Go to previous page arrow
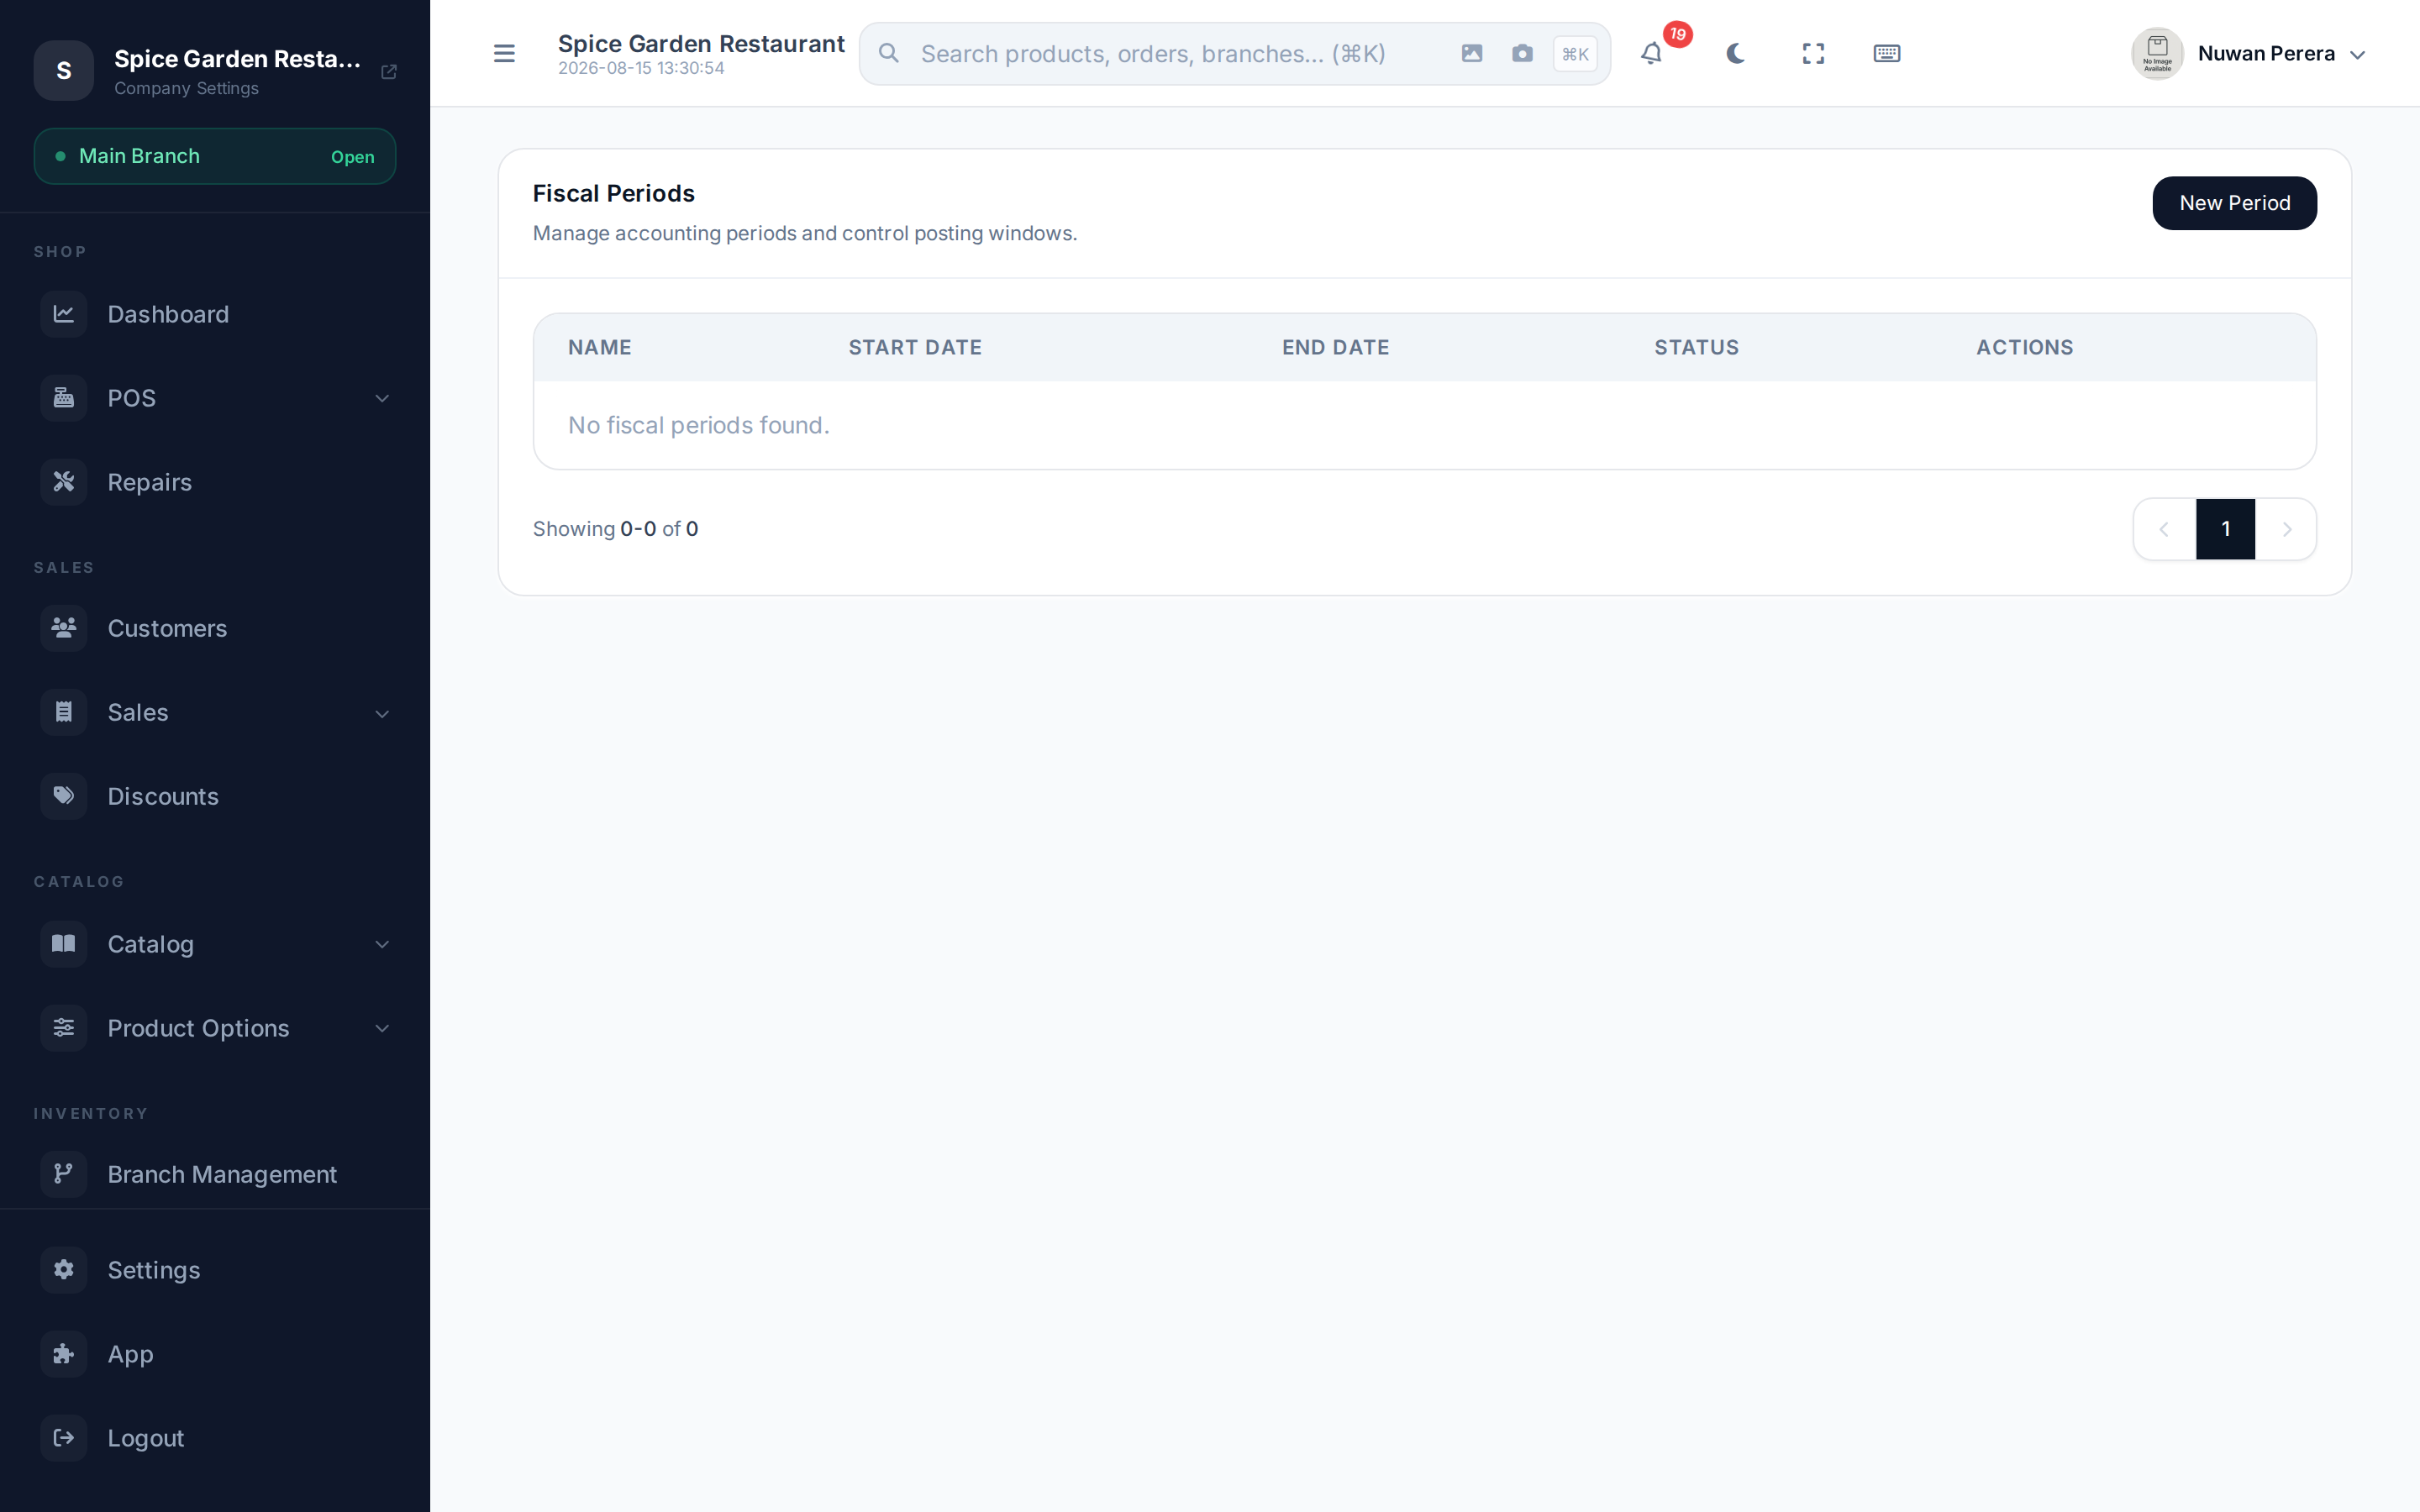The height and width of the screenshot is (1512, 2420). click(x=2164, y=529)
